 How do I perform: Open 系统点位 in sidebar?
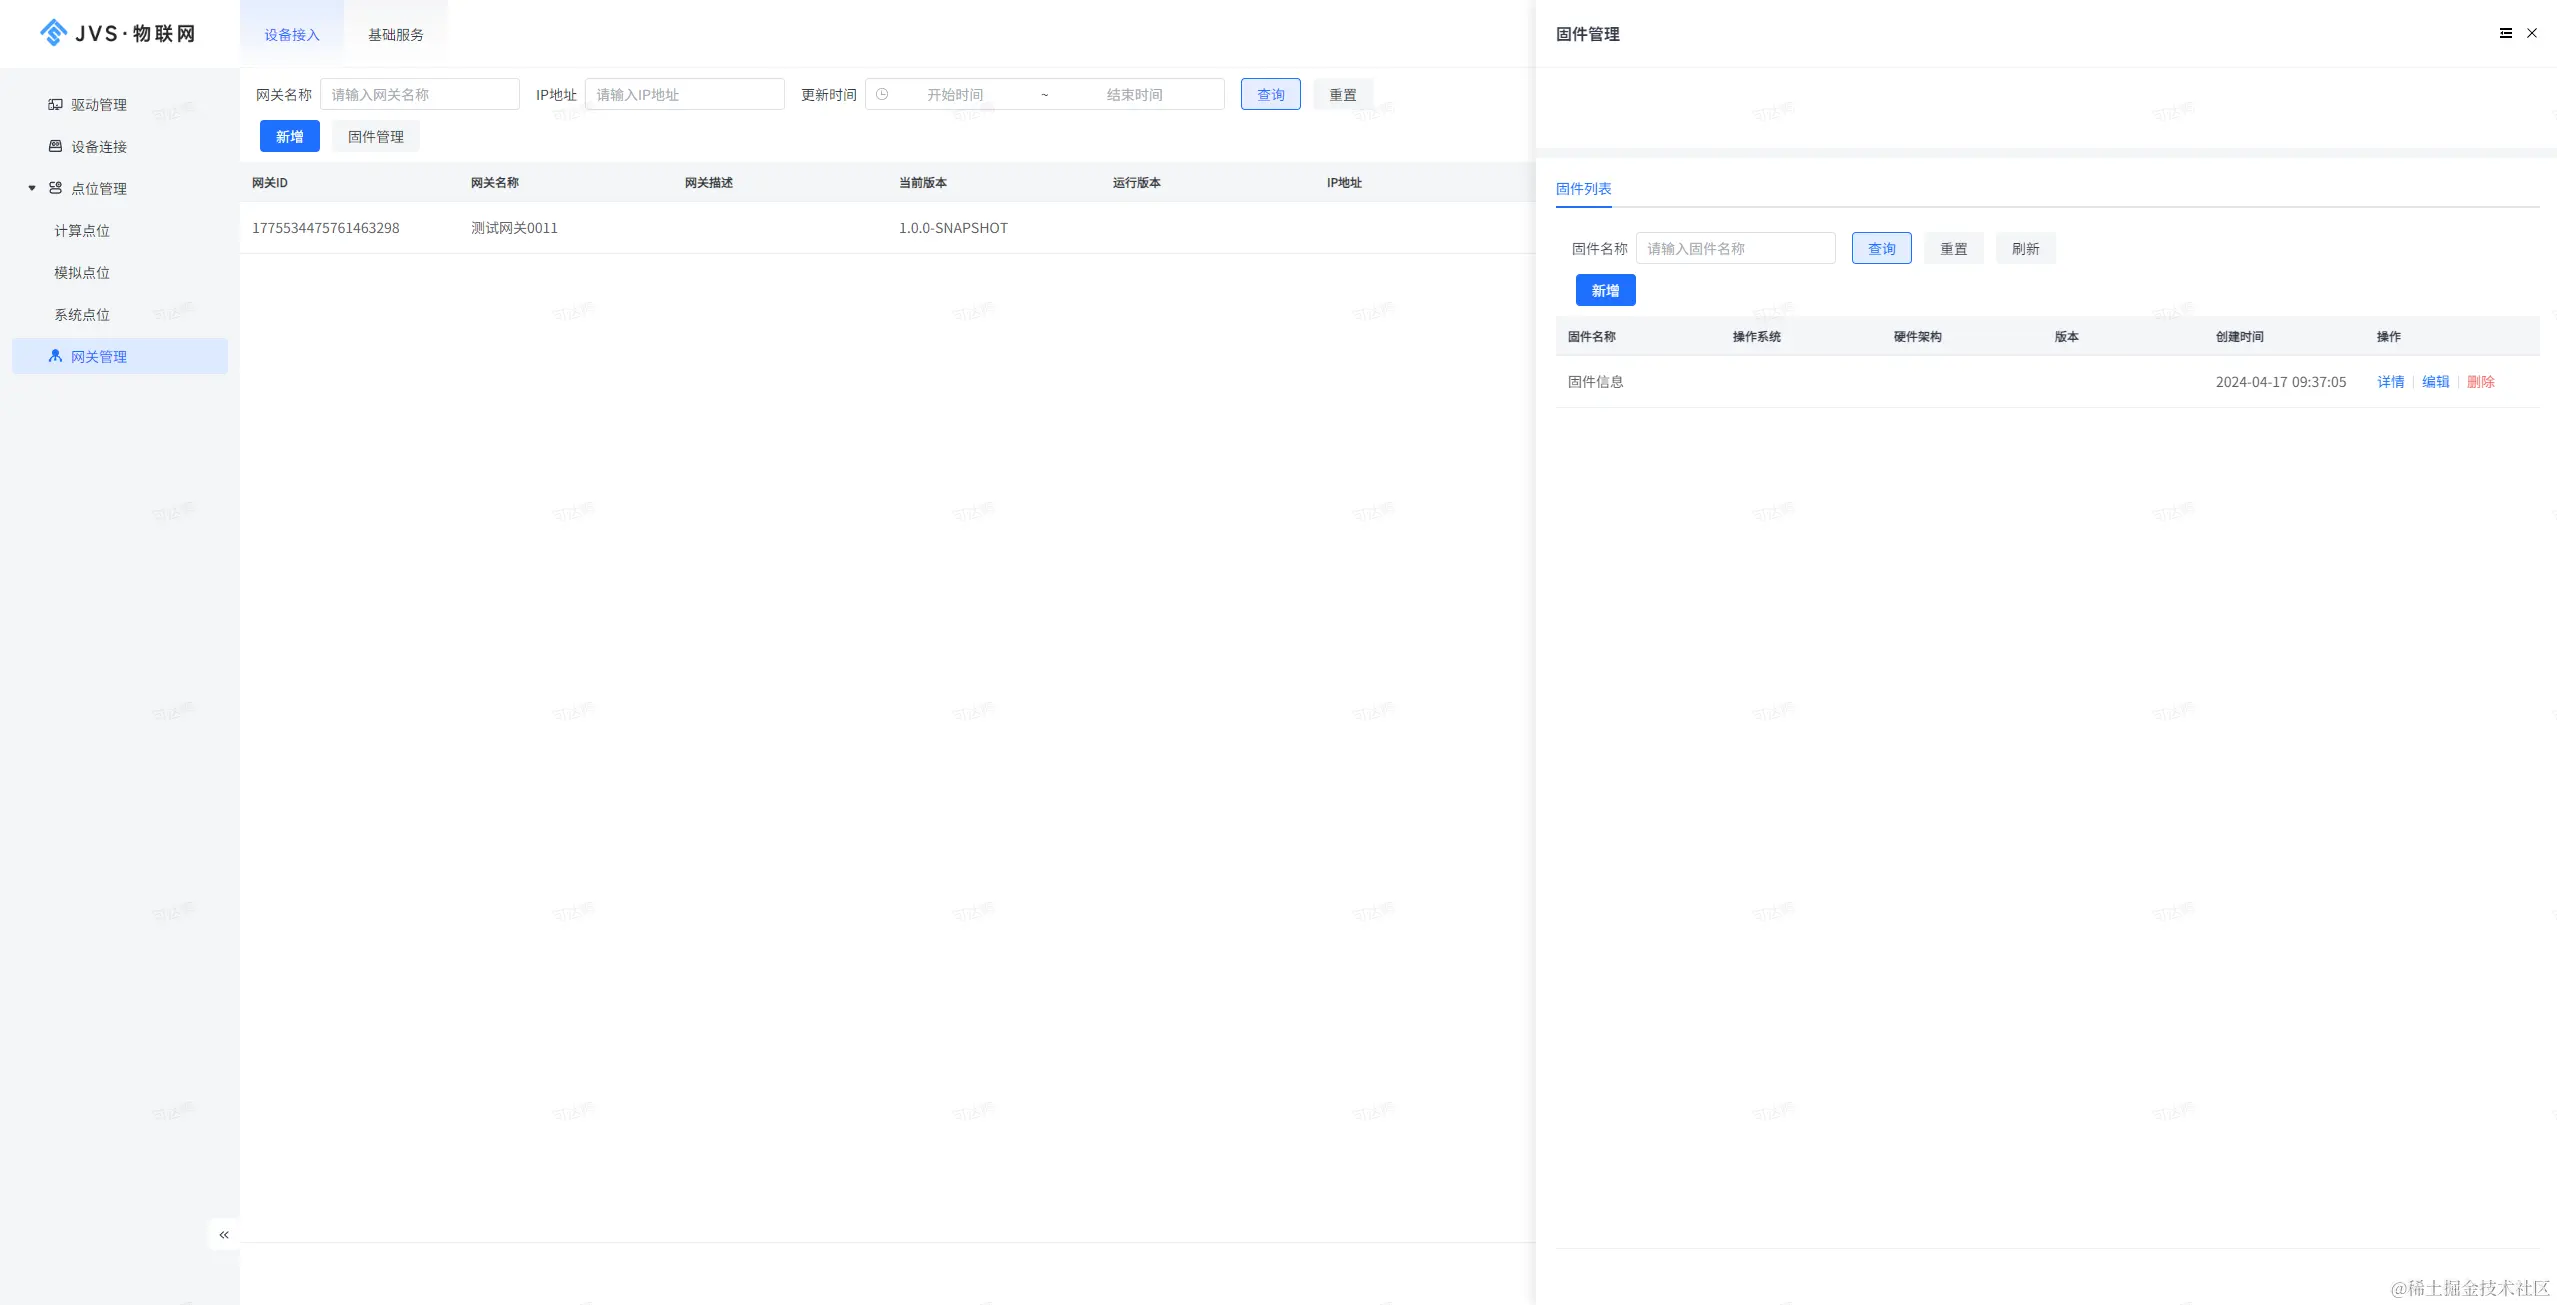tap(82, 314)
